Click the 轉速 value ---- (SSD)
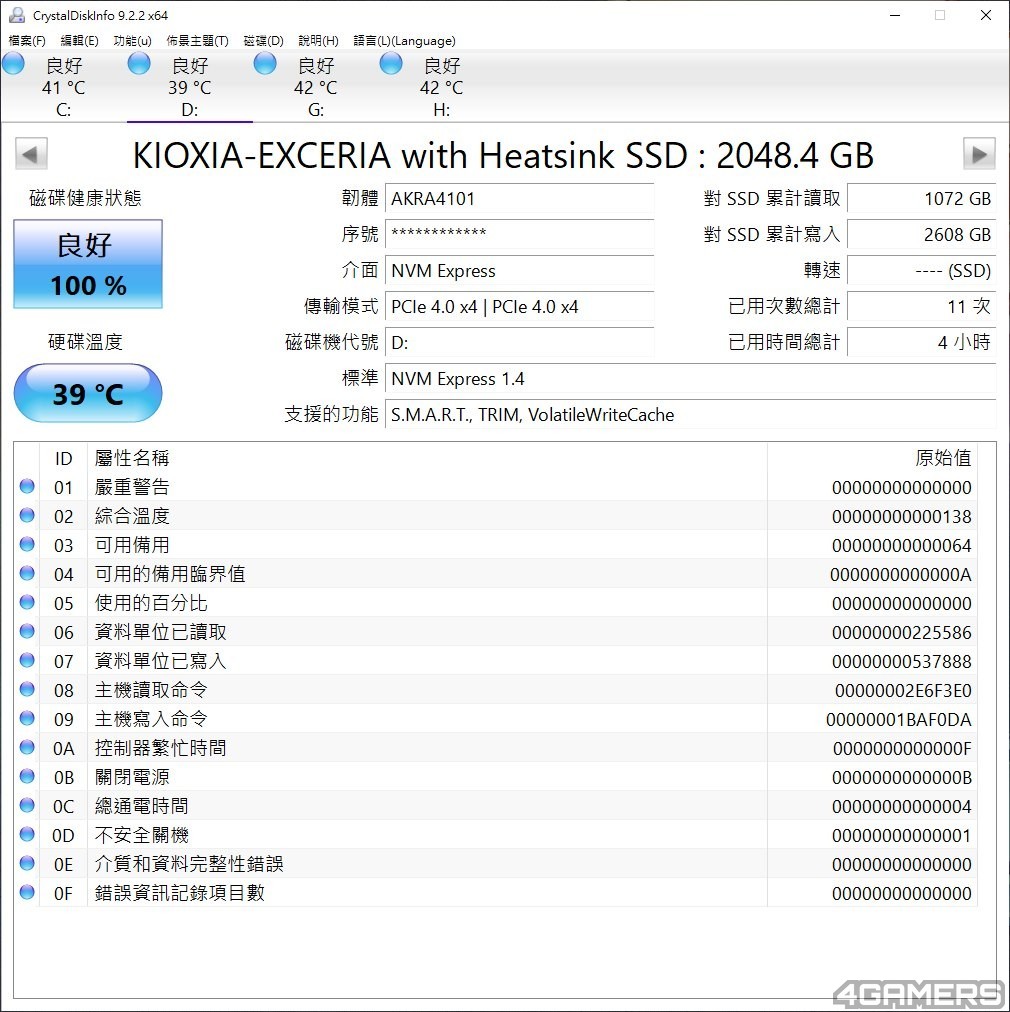This screenshot has height=1012, width=1010. pos(922,270)
